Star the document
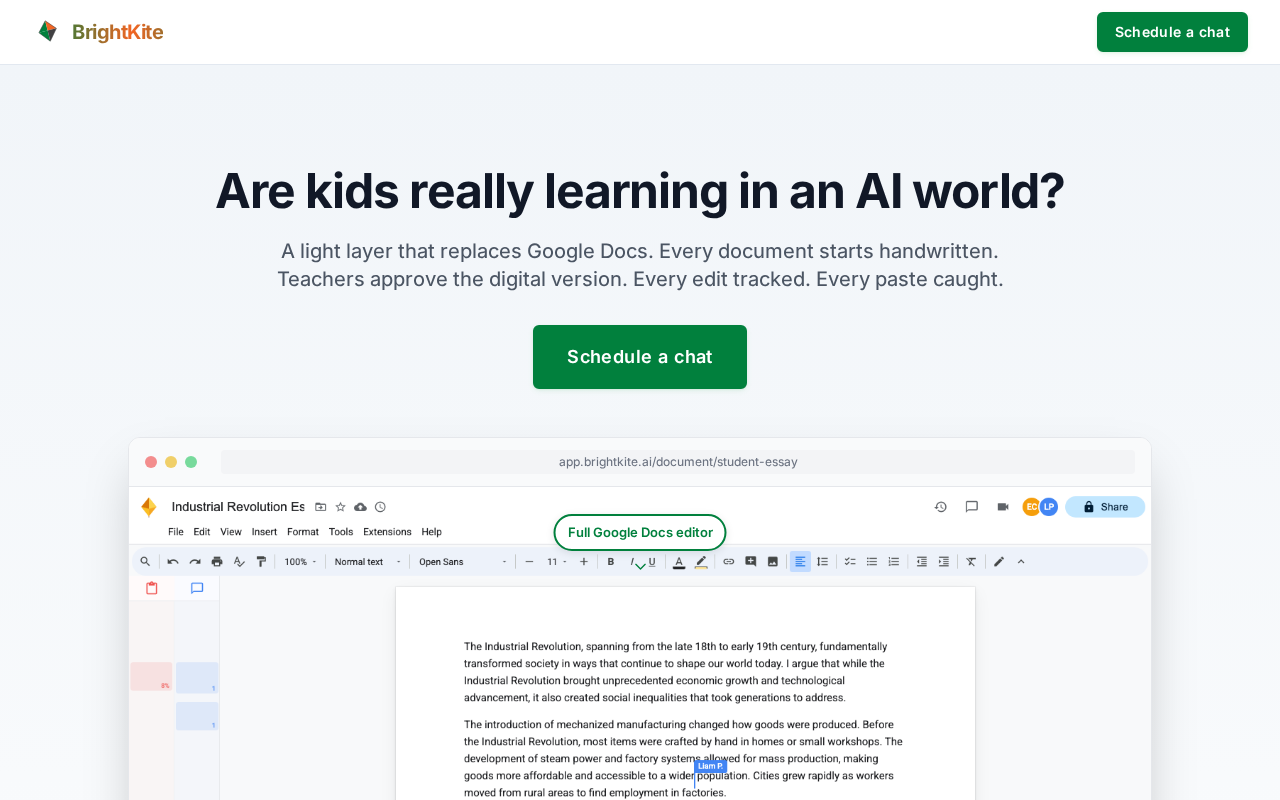This screenshot has height=800, width=1280. [x=340, y=507]
